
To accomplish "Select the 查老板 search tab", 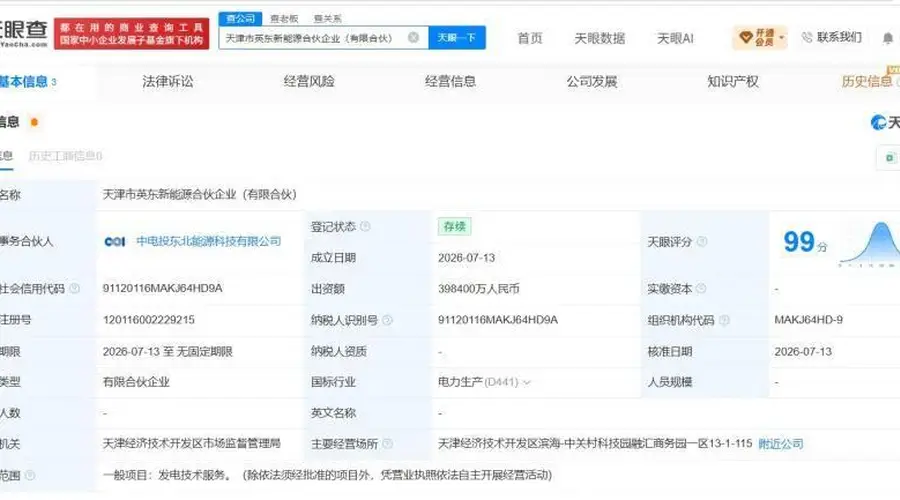I will pos(284,19).
